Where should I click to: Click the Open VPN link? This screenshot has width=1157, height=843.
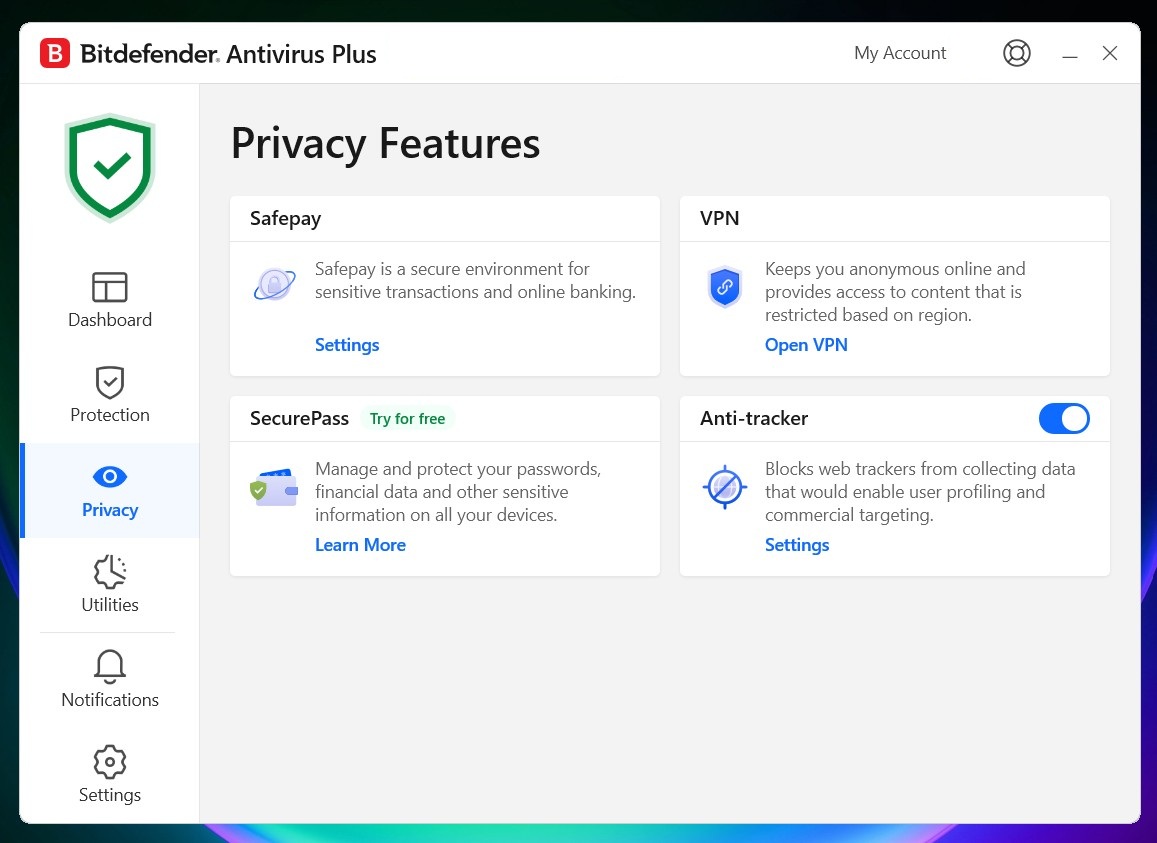click(x=806, y=345)
